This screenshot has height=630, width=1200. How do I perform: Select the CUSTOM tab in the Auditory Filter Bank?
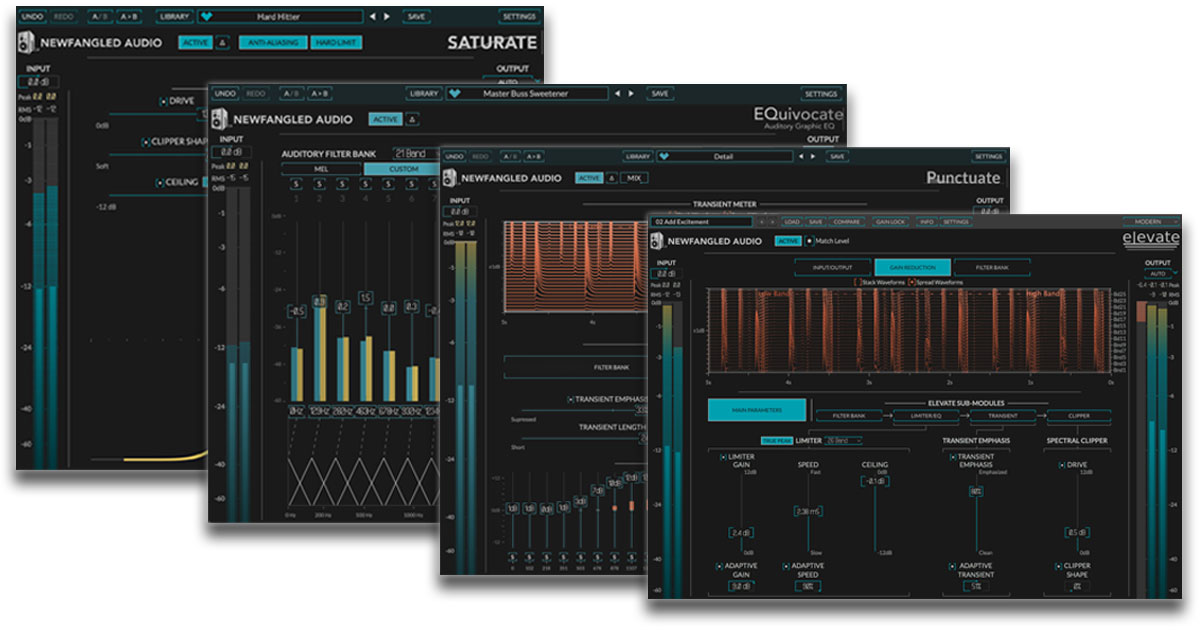(x=403, y=169)
